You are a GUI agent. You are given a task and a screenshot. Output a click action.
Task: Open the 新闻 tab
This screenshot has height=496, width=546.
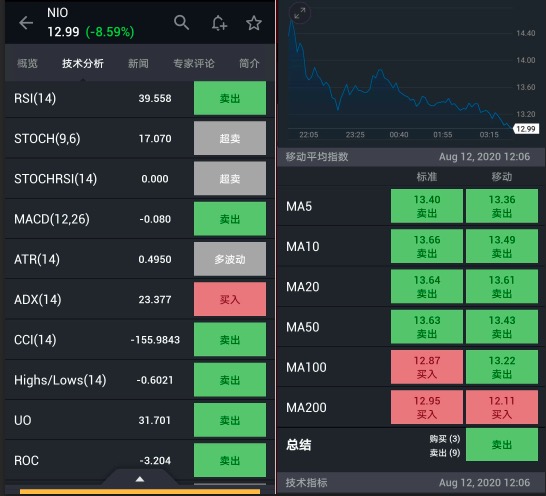(138, 63)
